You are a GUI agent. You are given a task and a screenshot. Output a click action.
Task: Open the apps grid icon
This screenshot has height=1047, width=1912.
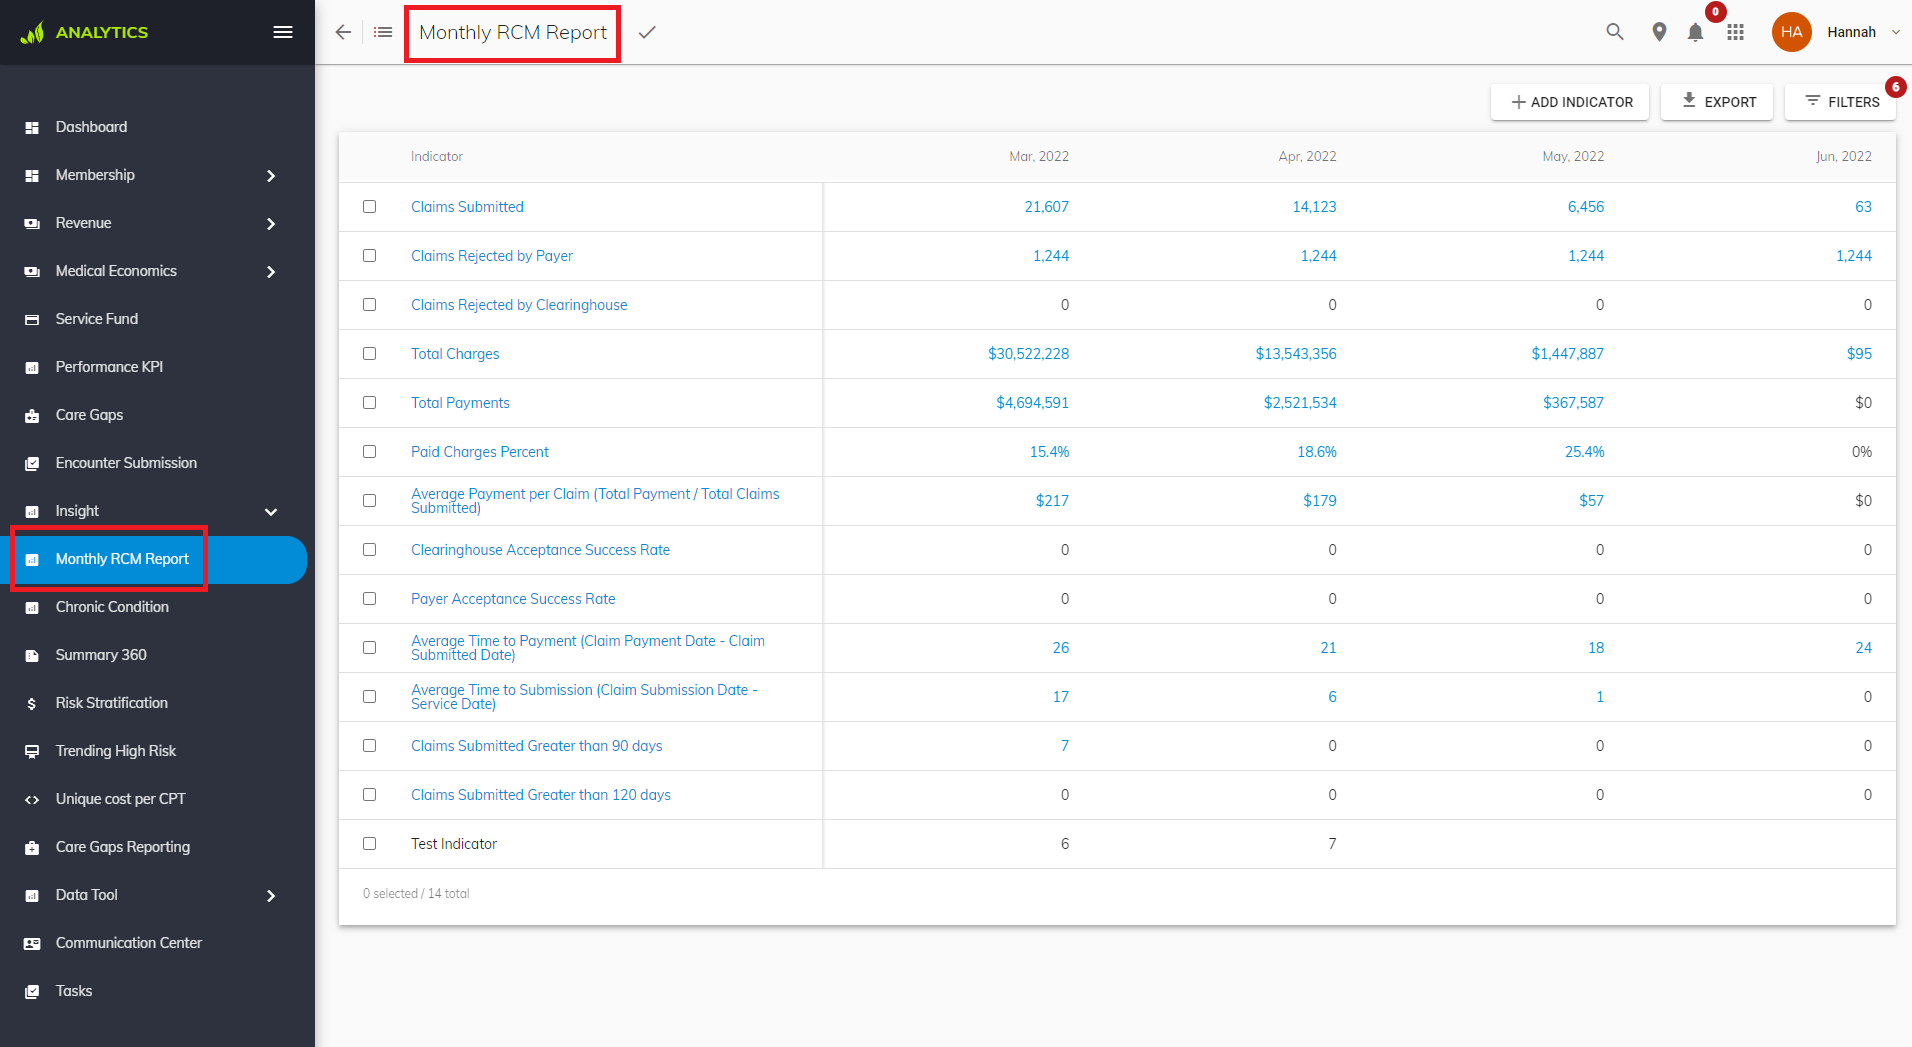tap(1736, 32)
